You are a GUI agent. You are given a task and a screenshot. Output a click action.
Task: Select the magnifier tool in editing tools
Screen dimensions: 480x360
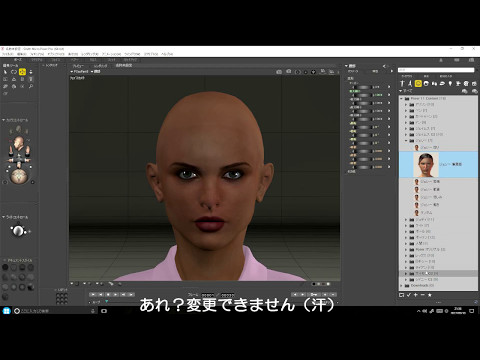[31, 86]
